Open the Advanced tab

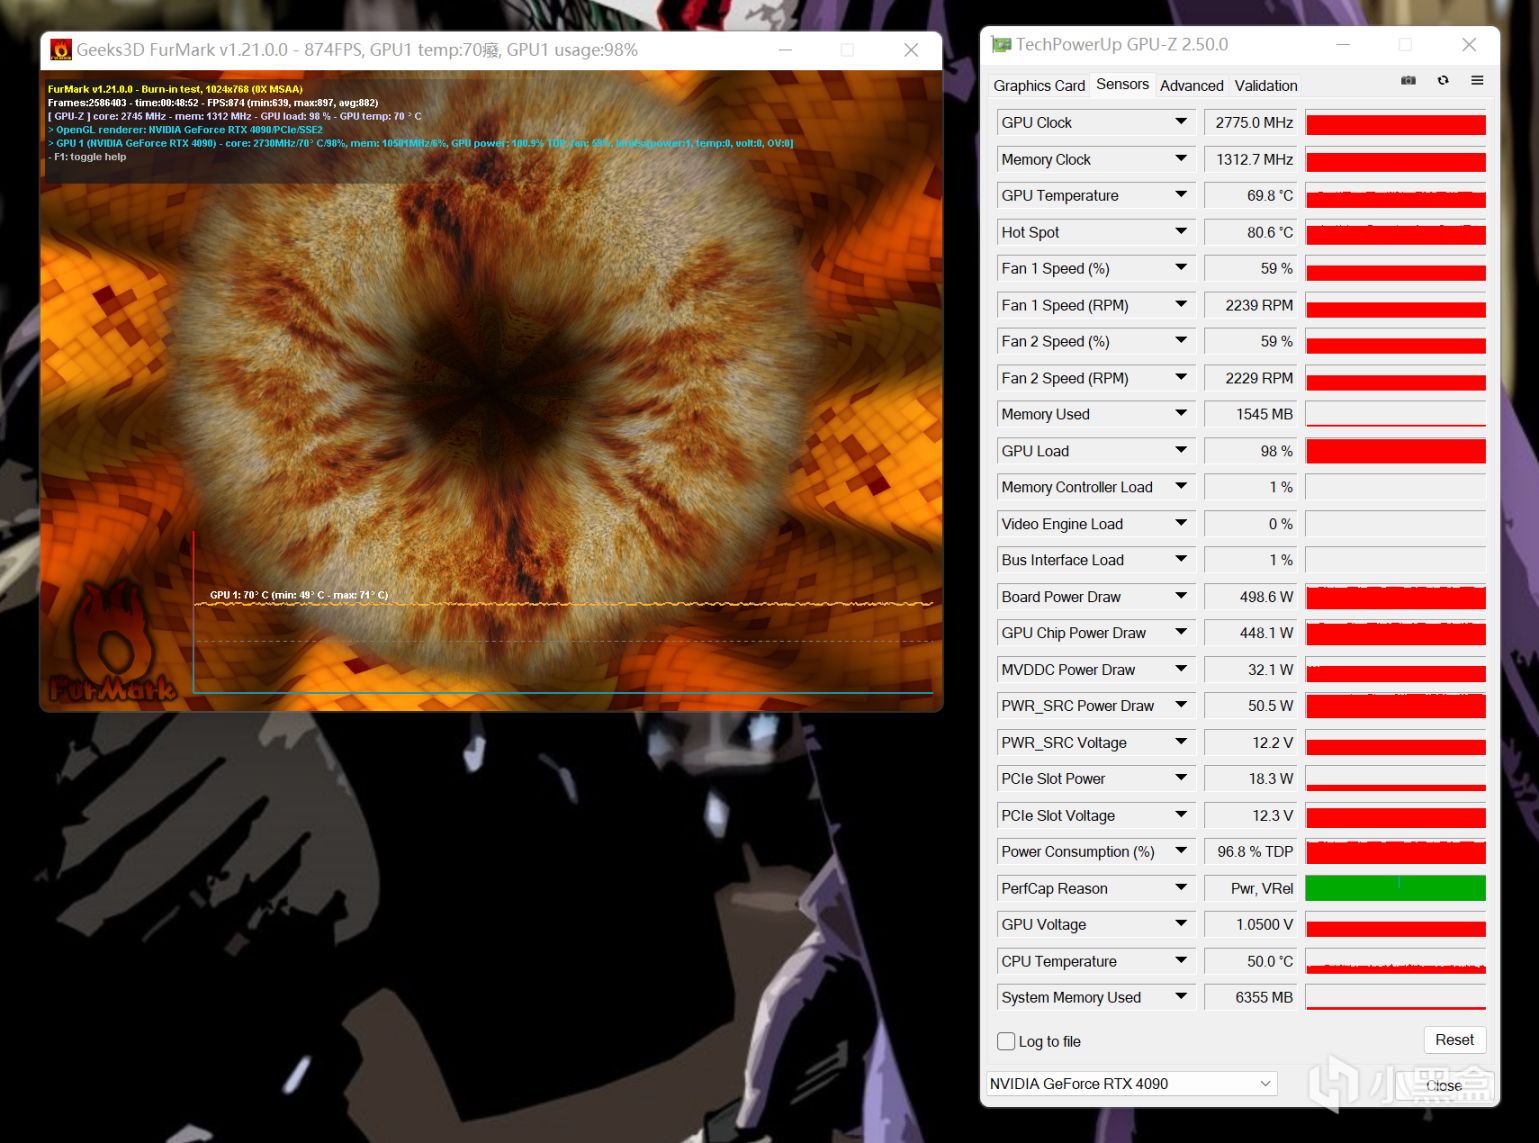pos(1191,86)
